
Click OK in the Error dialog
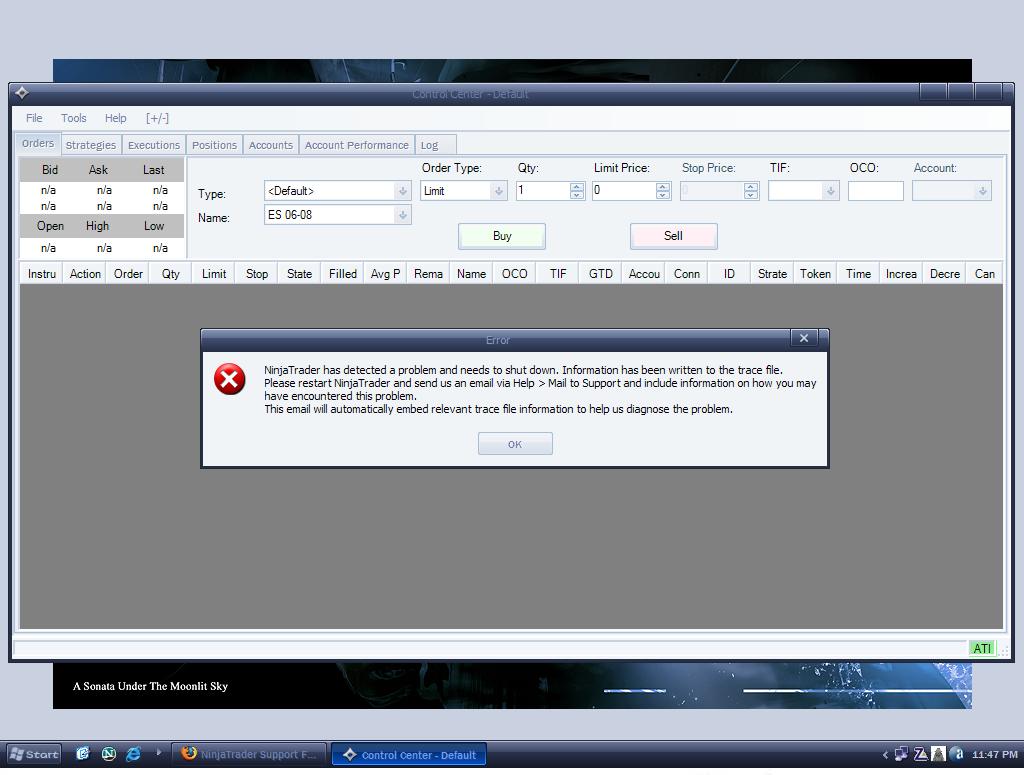tap(515, 444)
